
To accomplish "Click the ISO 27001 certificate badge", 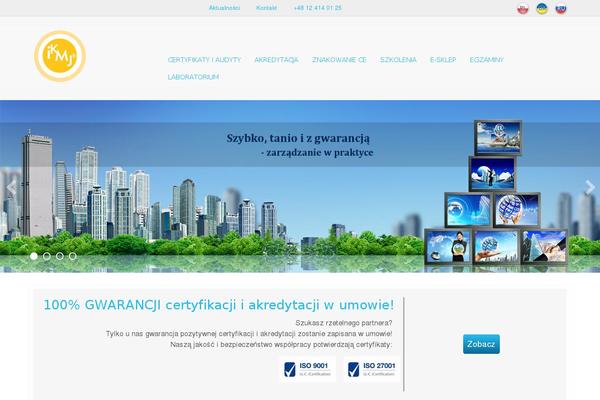I will coord(369,370).
